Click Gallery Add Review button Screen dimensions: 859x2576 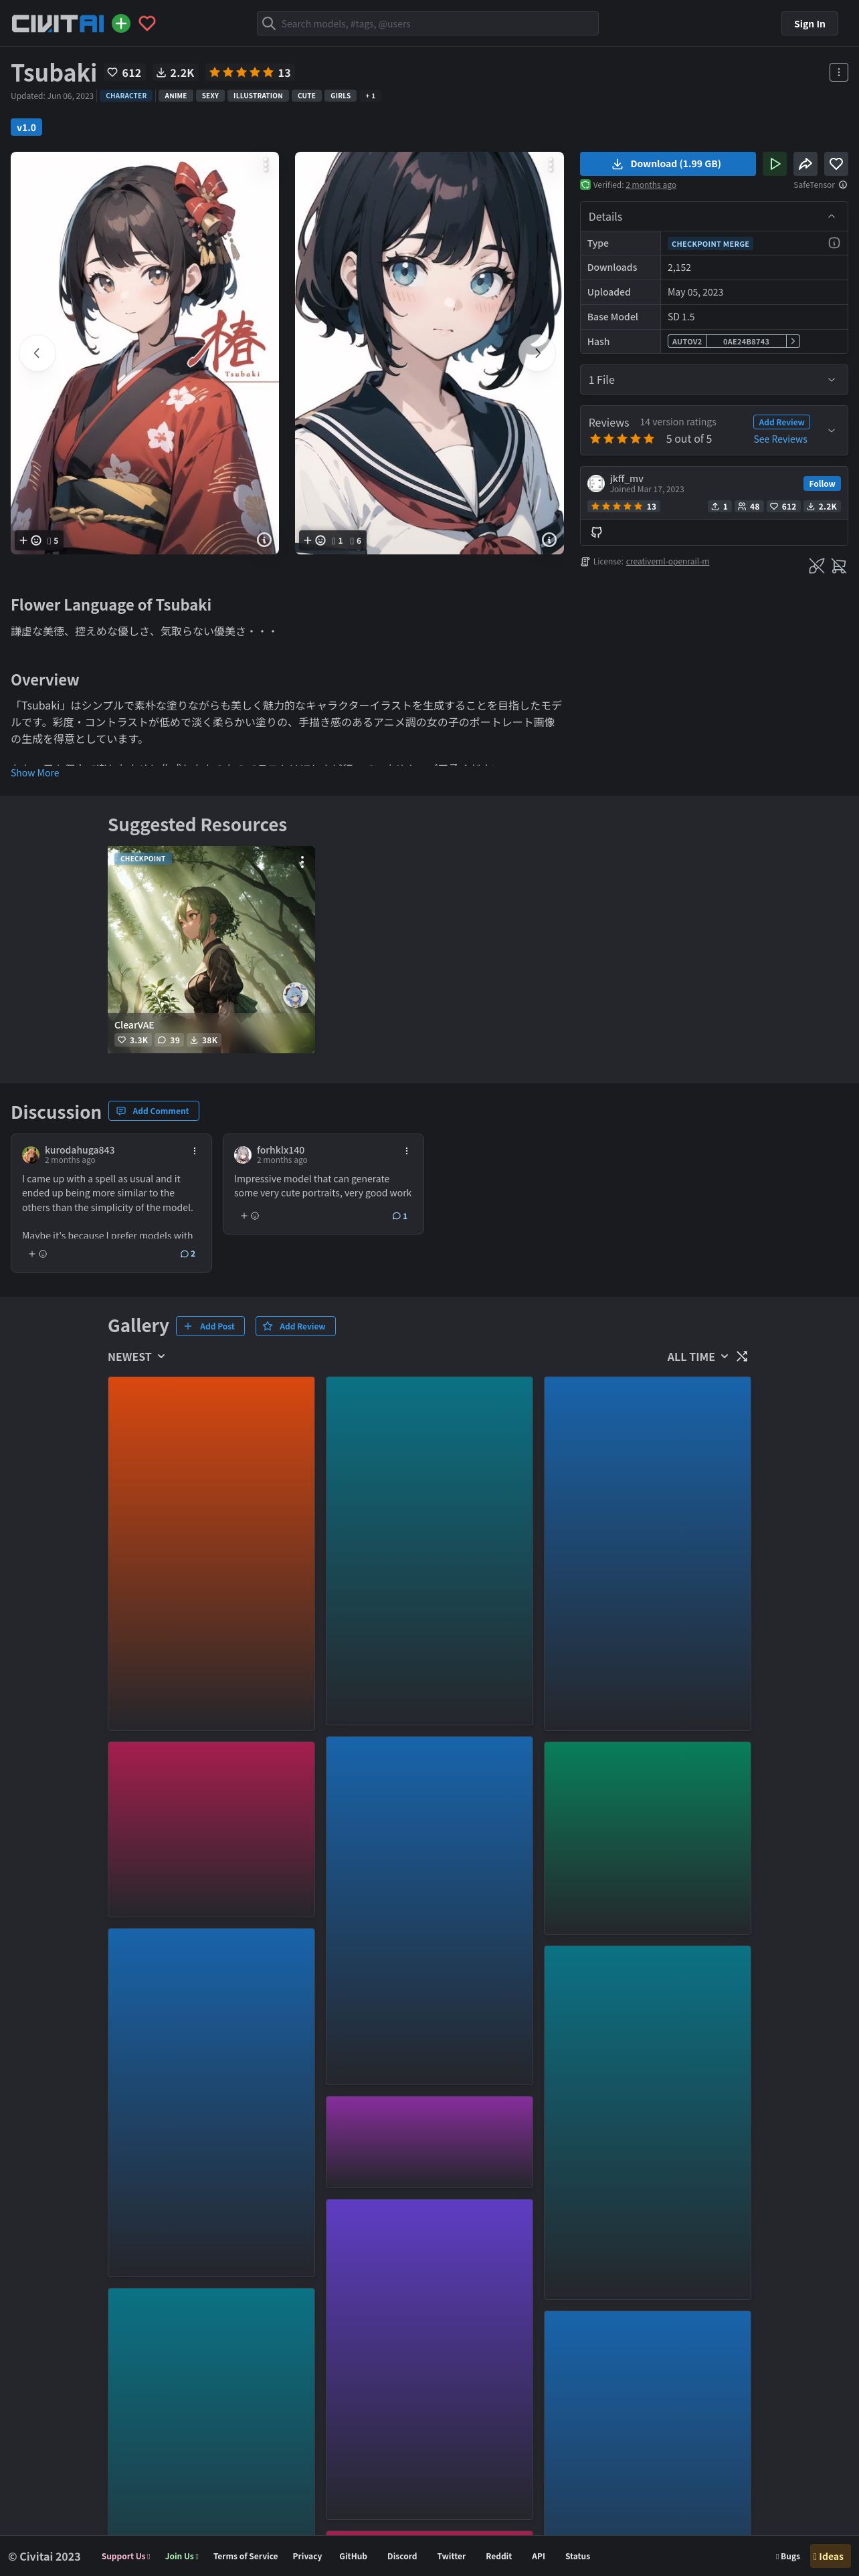[x=295, y=1326]
